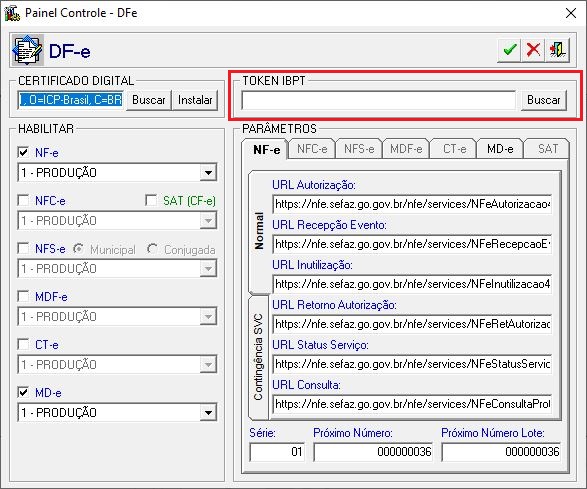
Task: Click the Token IBPT input field
Action: click(x=378, y=100)
